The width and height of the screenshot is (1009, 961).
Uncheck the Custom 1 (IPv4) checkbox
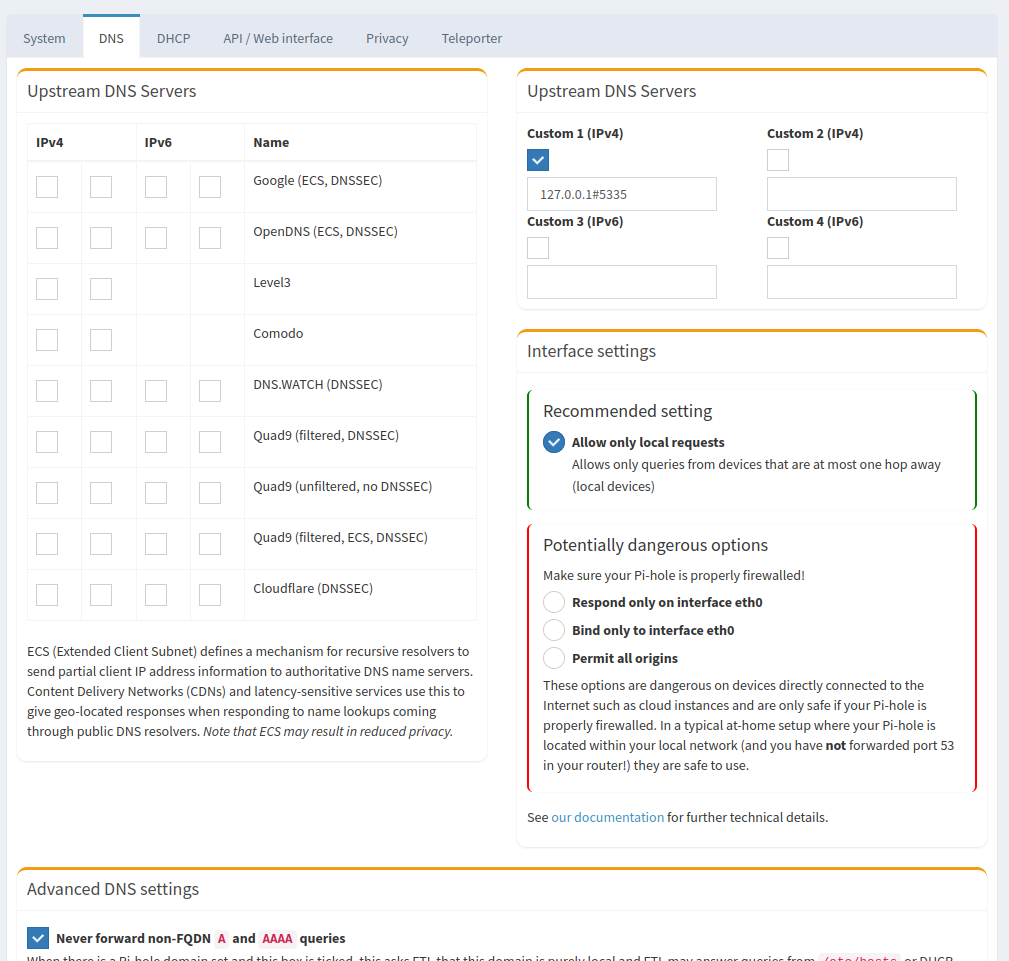(538, 160)
